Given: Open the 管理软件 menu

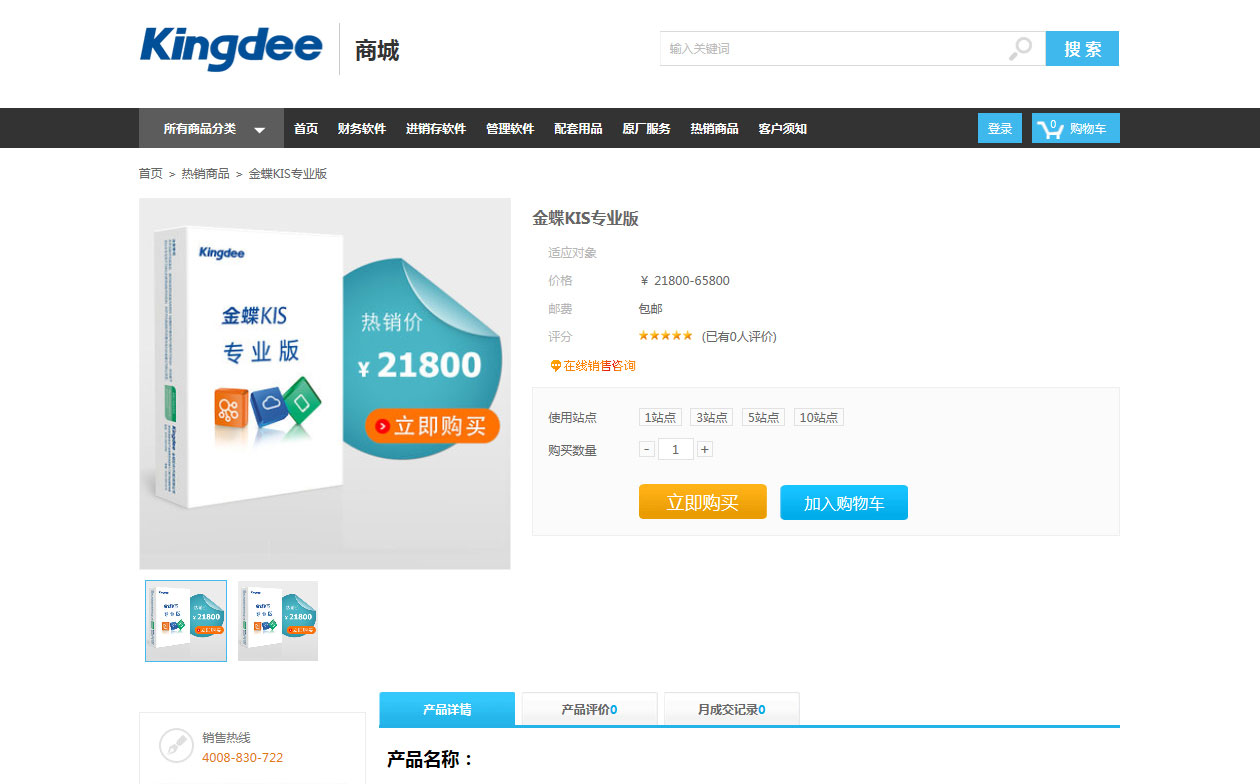Looking at the screenshot, I should tap(510, 128).
